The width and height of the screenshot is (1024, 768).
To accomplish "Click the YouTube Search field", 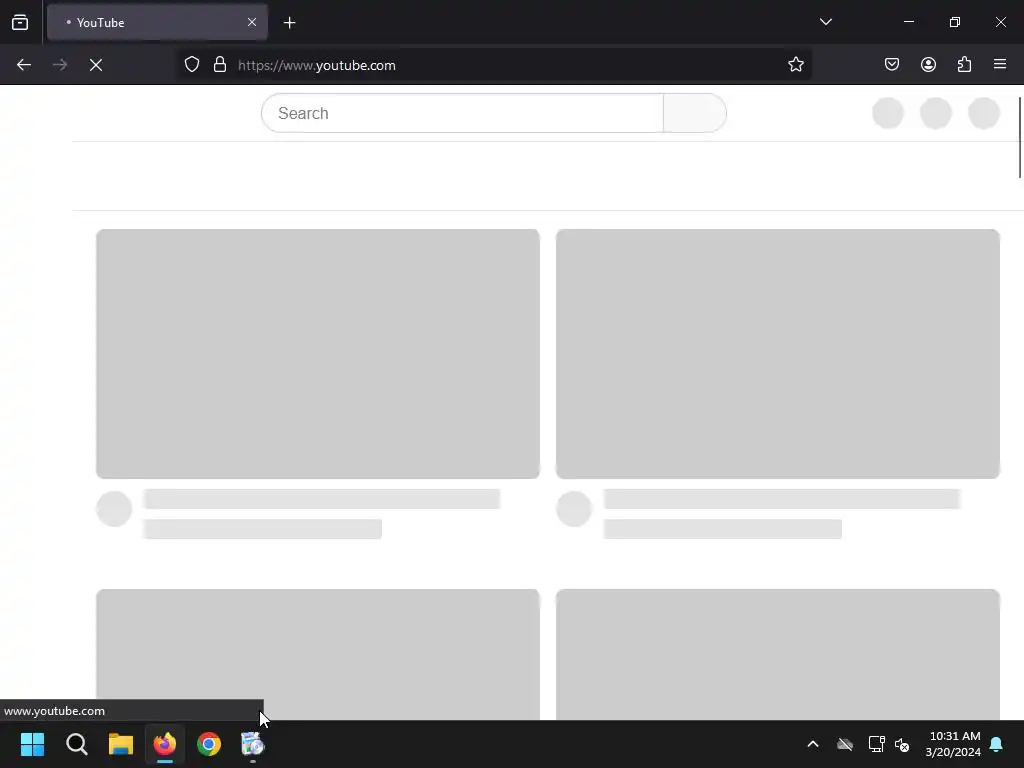I will (462, 113).
